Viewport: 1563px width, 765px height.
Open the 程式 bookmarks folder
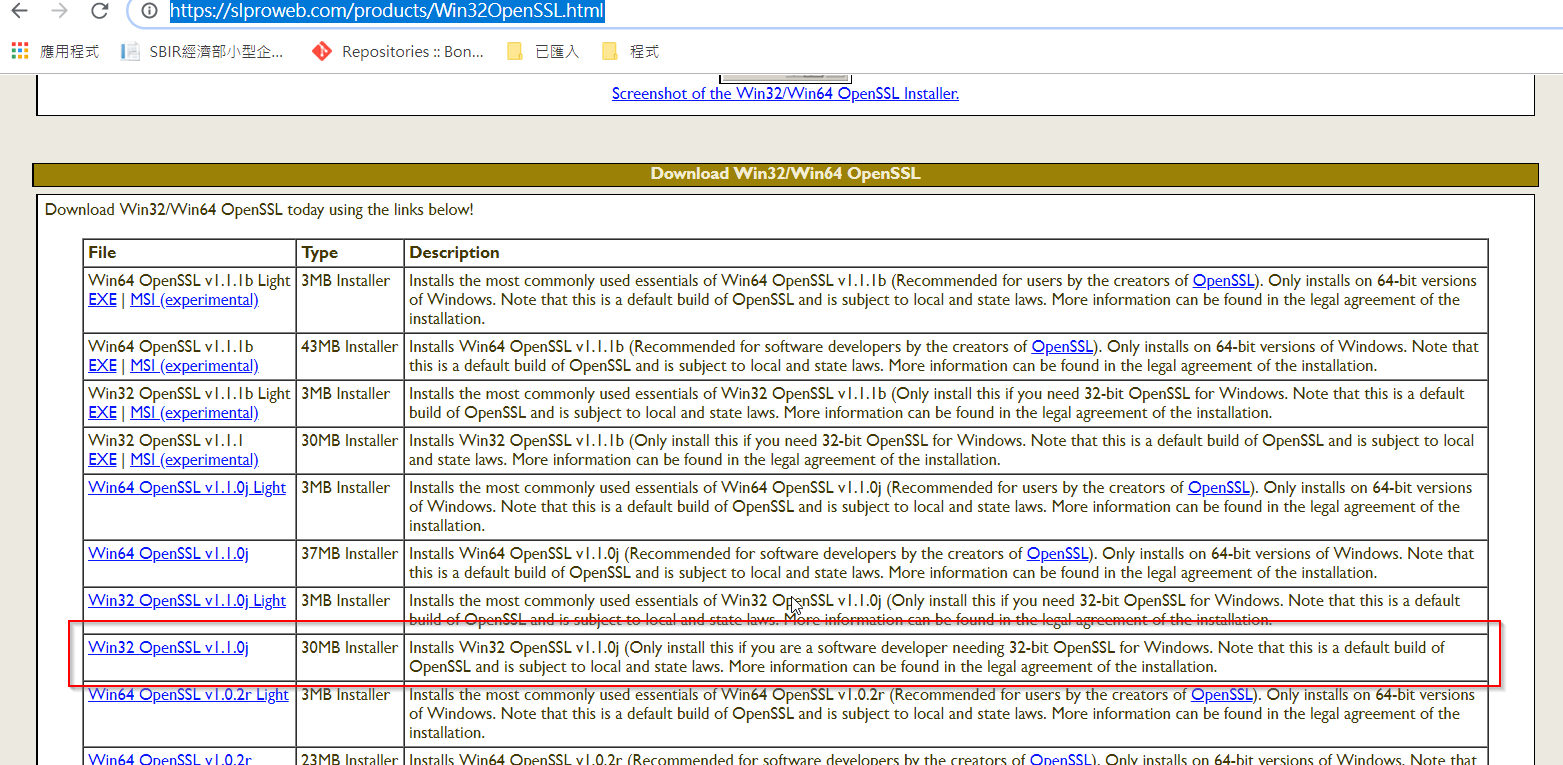click(631, 51)
